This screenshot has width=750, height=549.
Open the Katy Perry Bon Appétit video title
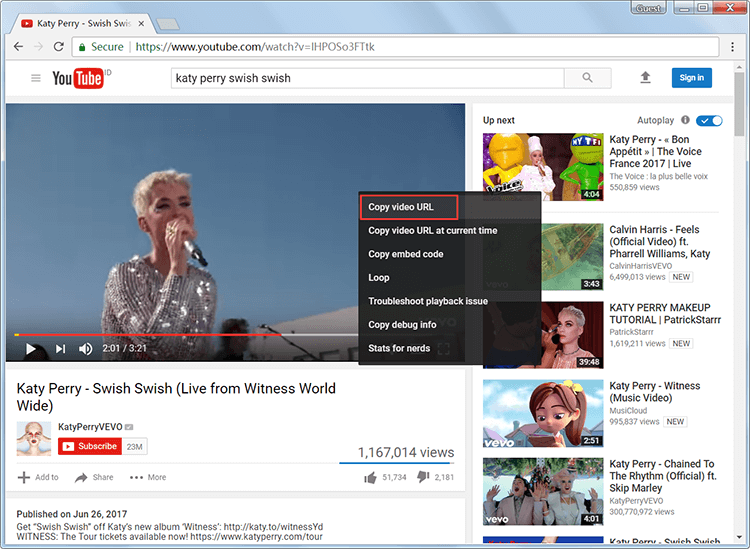point(655,151)
